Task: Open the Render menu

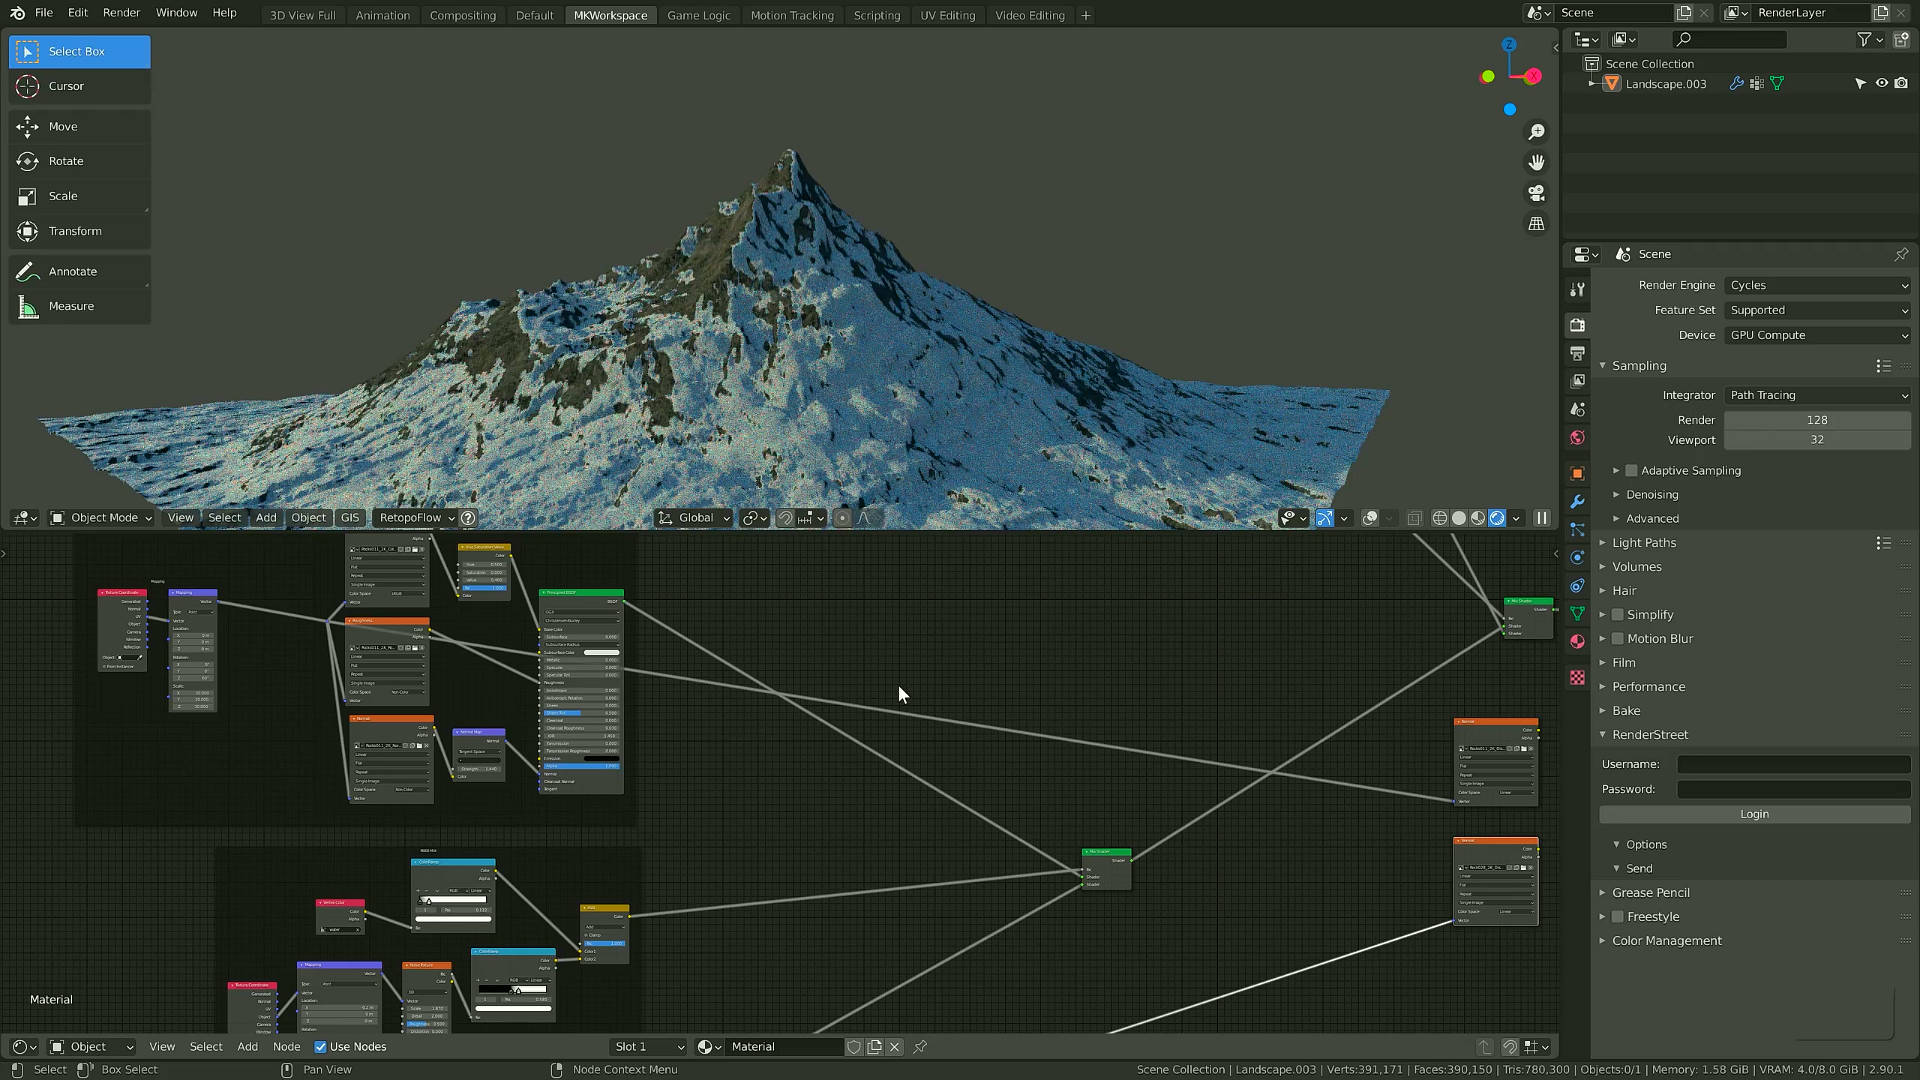Action: point(121,13)
